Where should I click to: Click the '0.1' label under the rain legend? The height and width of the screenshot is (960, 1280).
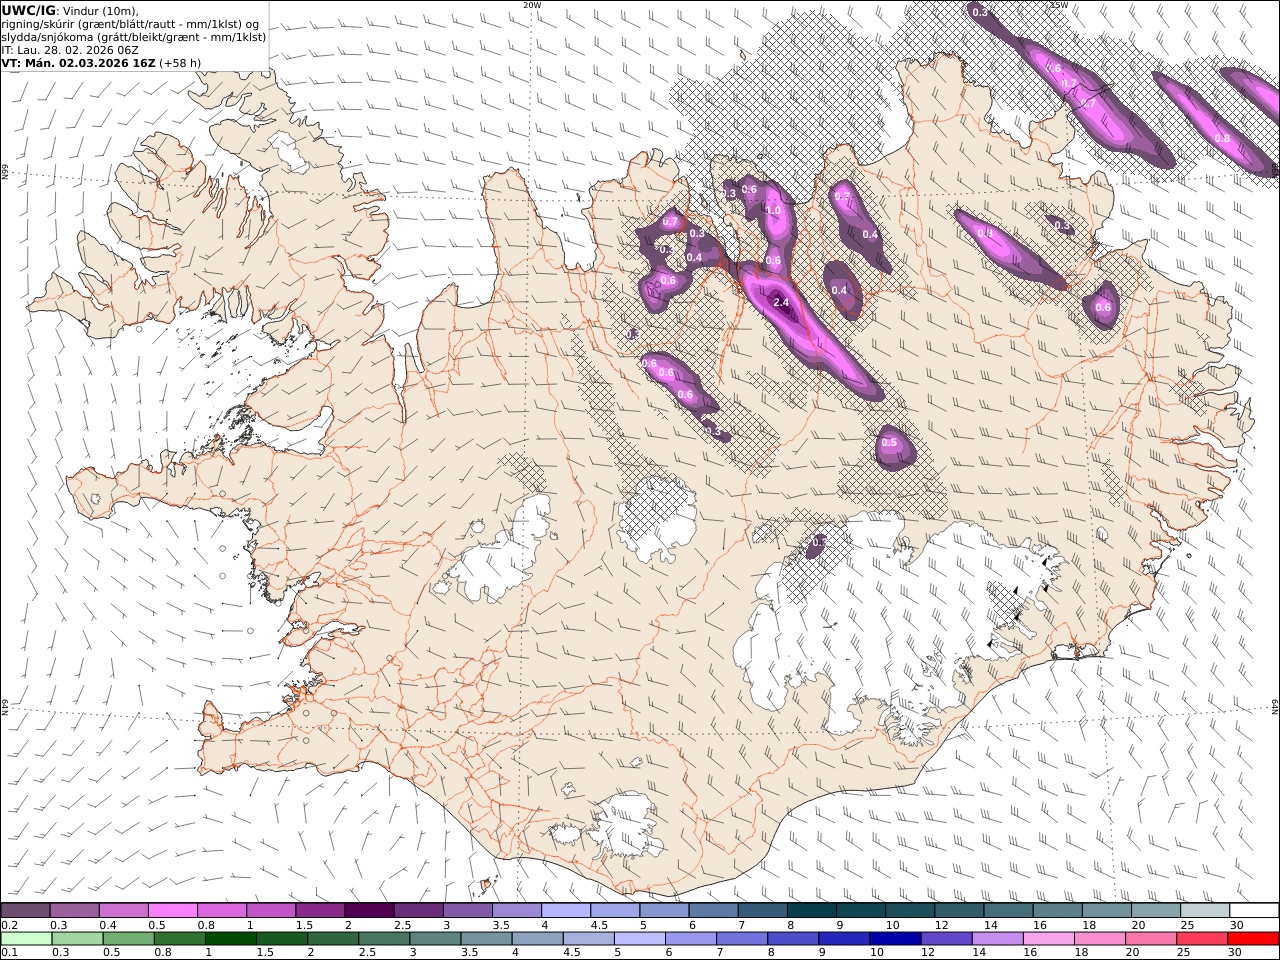click(8, 953)
